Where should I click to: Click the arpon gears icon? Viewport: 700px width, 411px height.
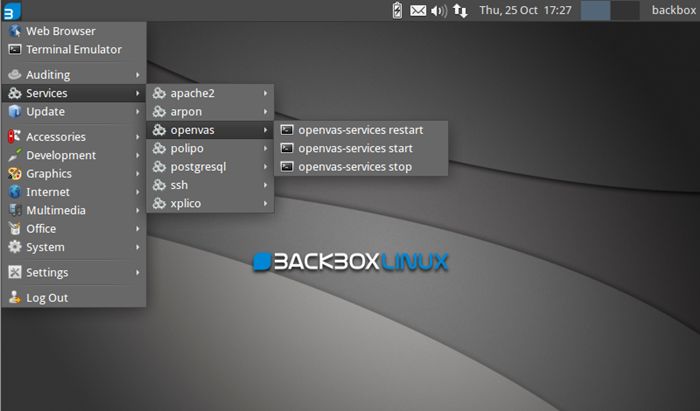point(159,111)
